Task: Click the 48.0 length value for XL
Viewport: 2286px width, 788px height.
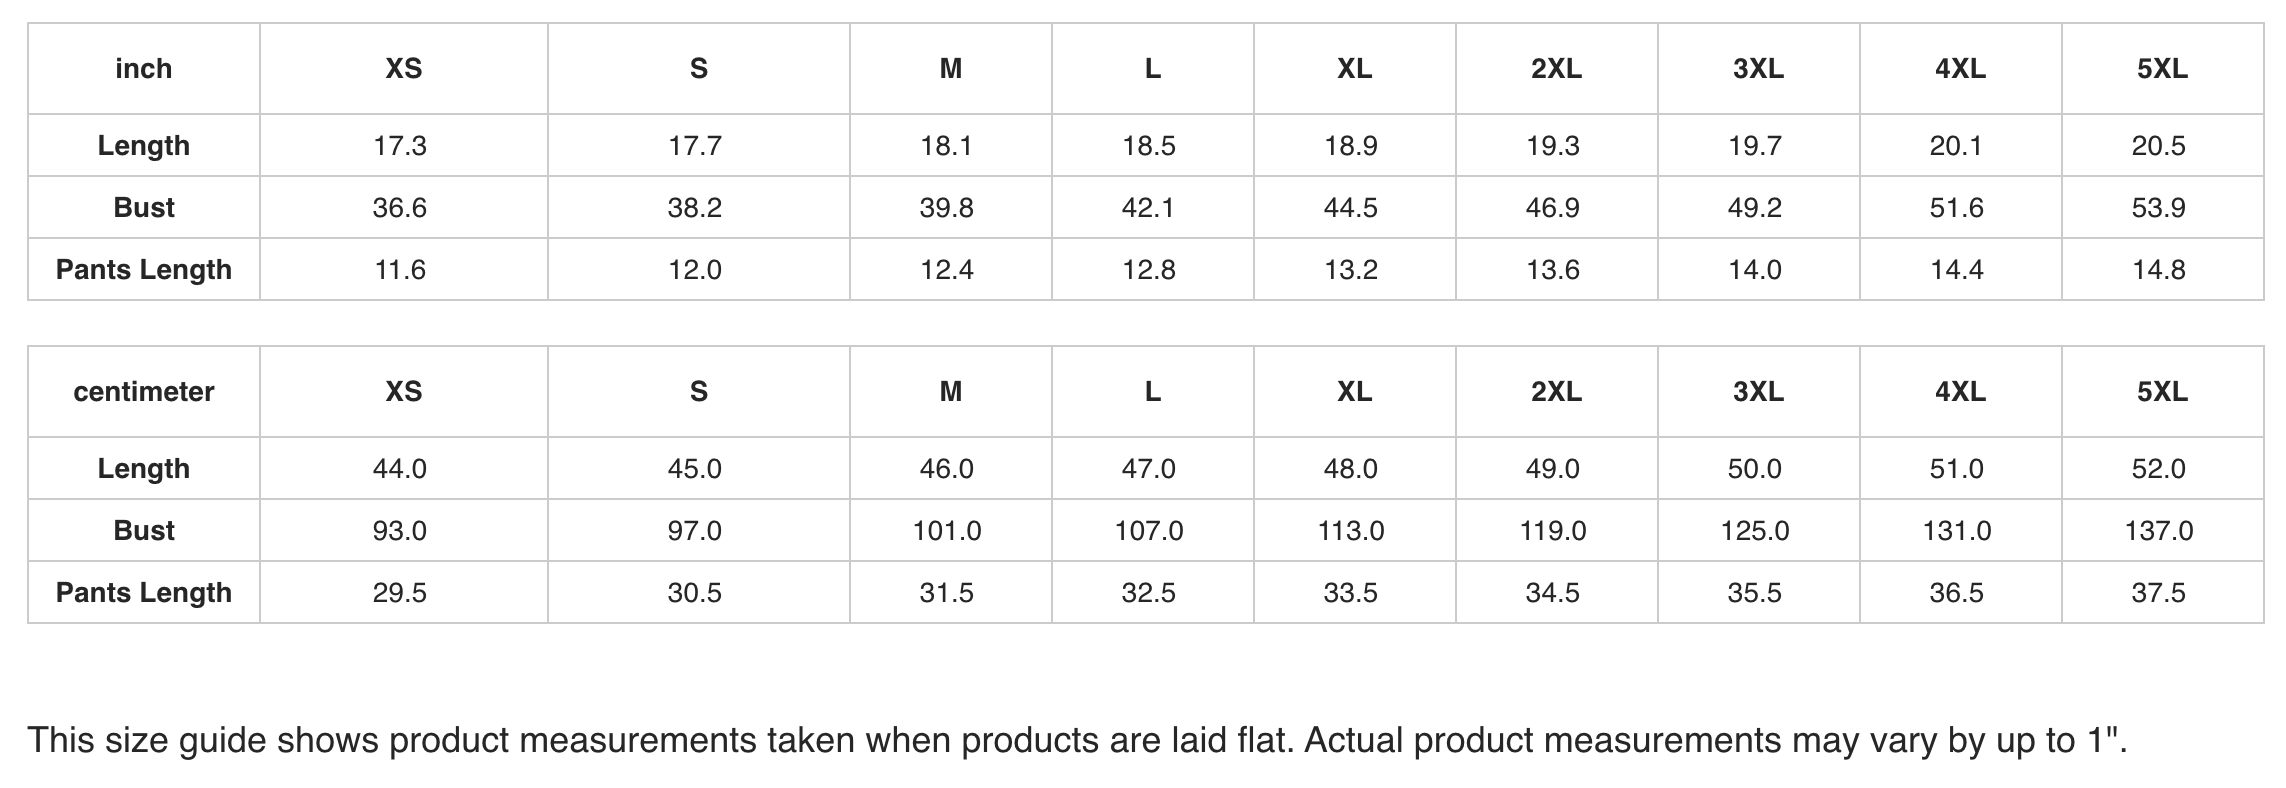Action: coord(1350,469)
